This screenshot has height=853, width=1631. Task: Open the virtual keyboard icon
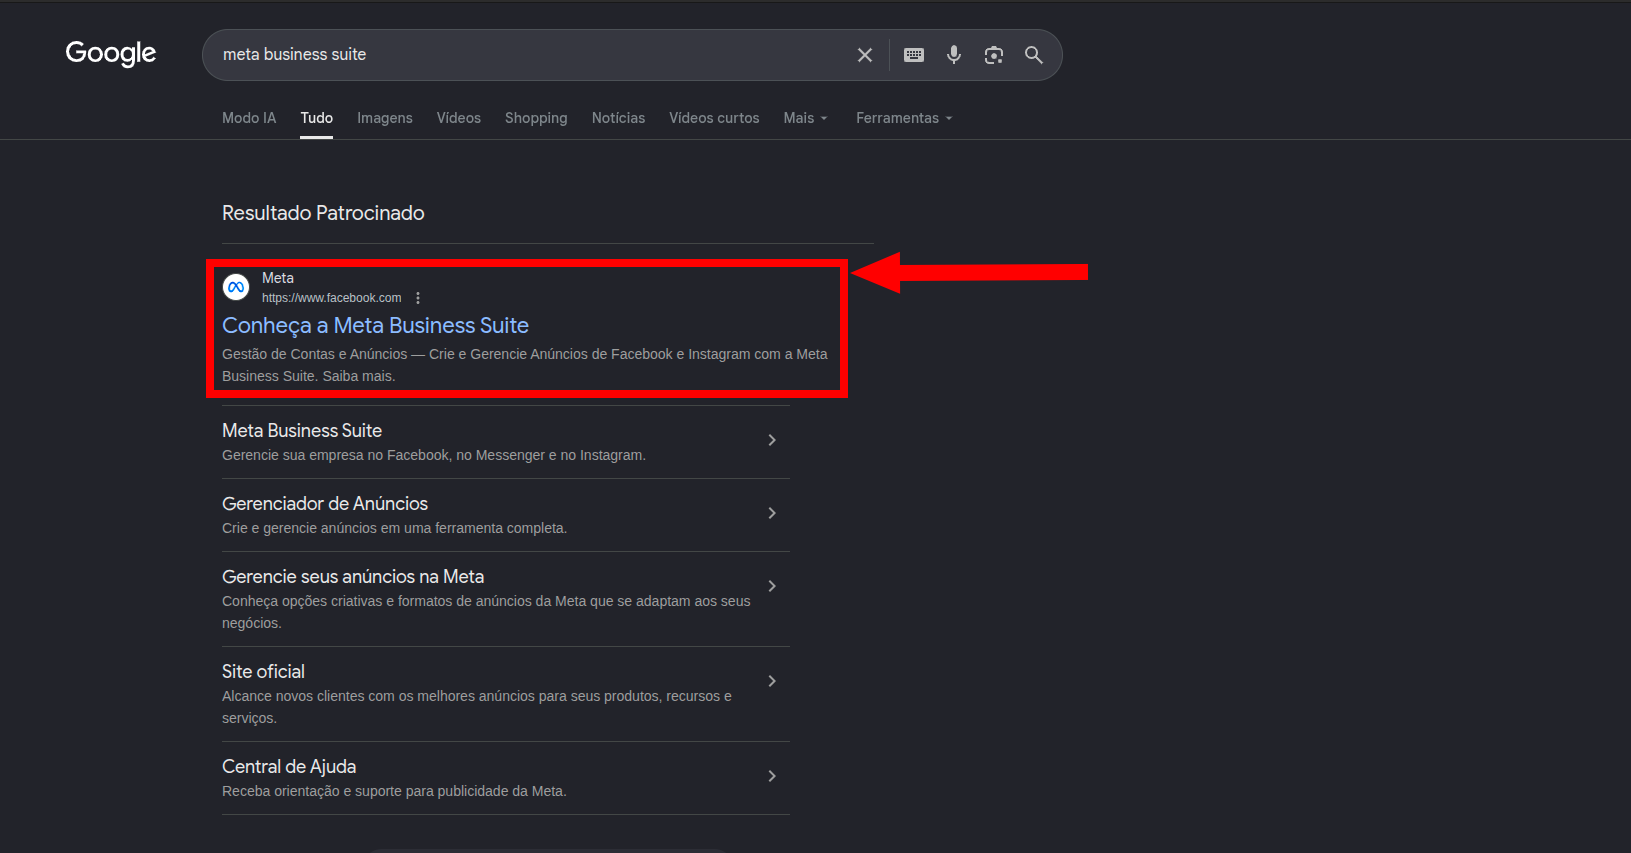point(914,55)
